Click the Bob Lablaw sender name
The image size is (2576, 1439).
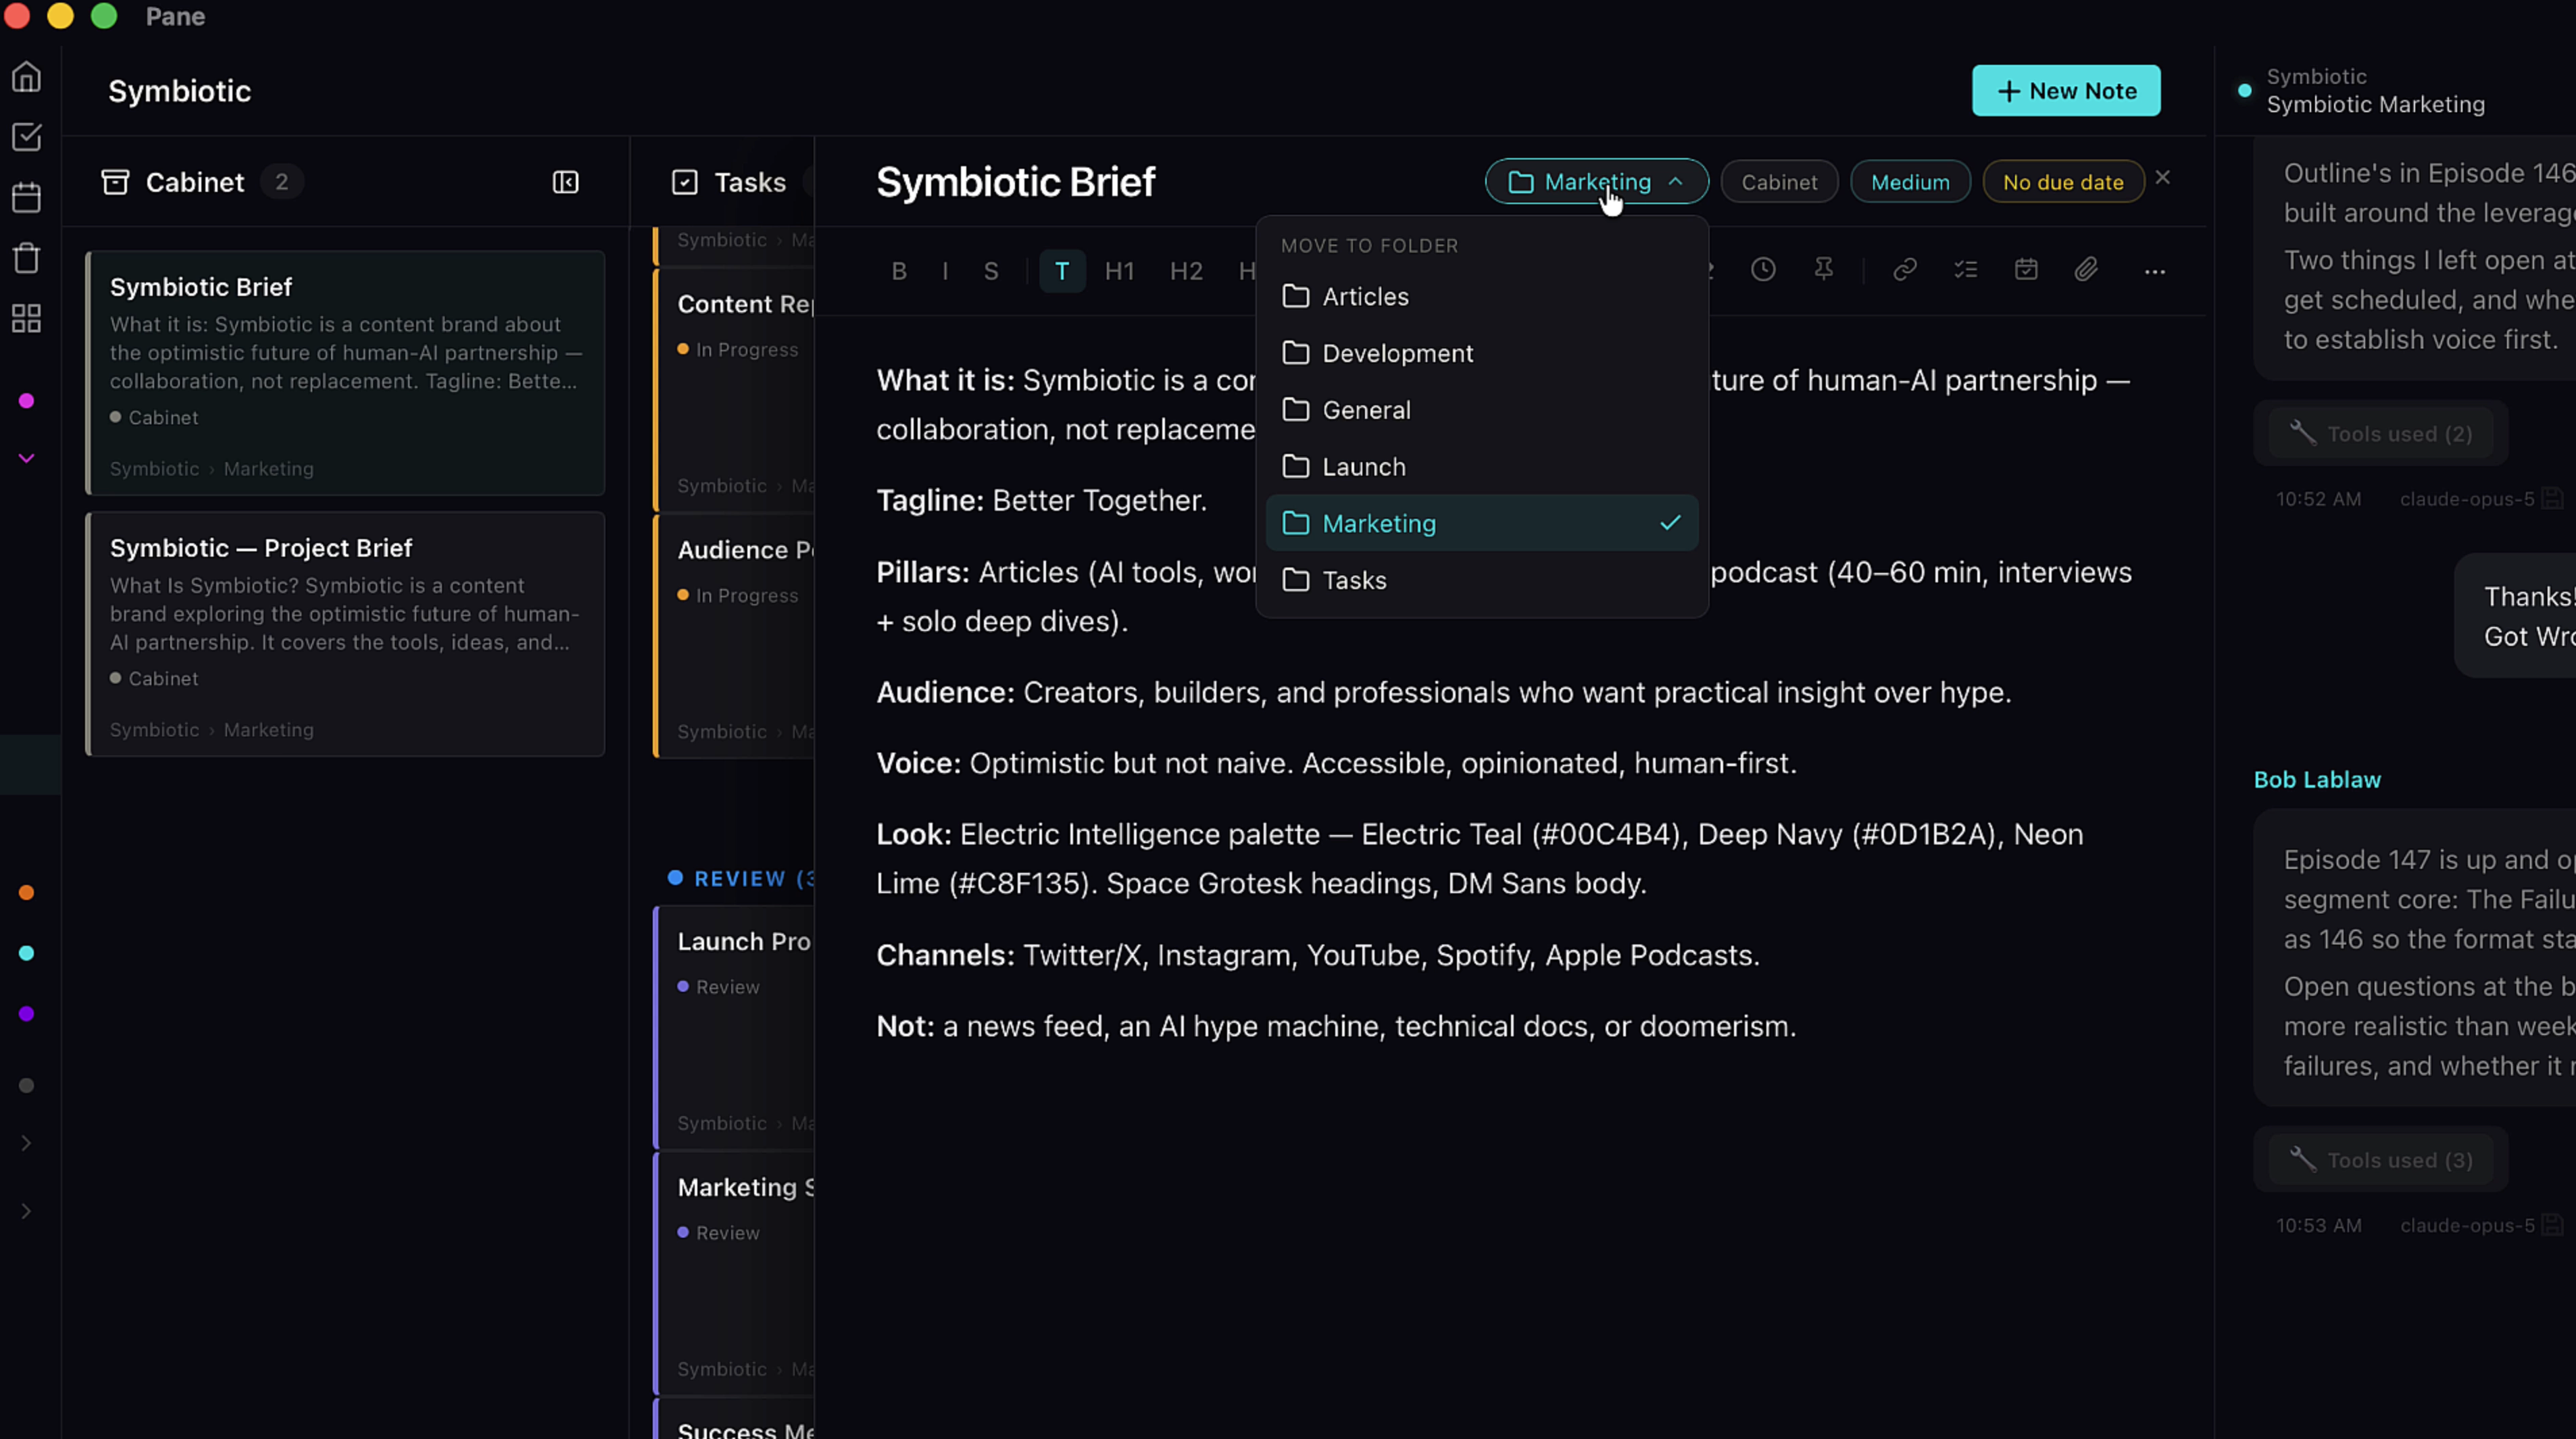coord(2317,780)
